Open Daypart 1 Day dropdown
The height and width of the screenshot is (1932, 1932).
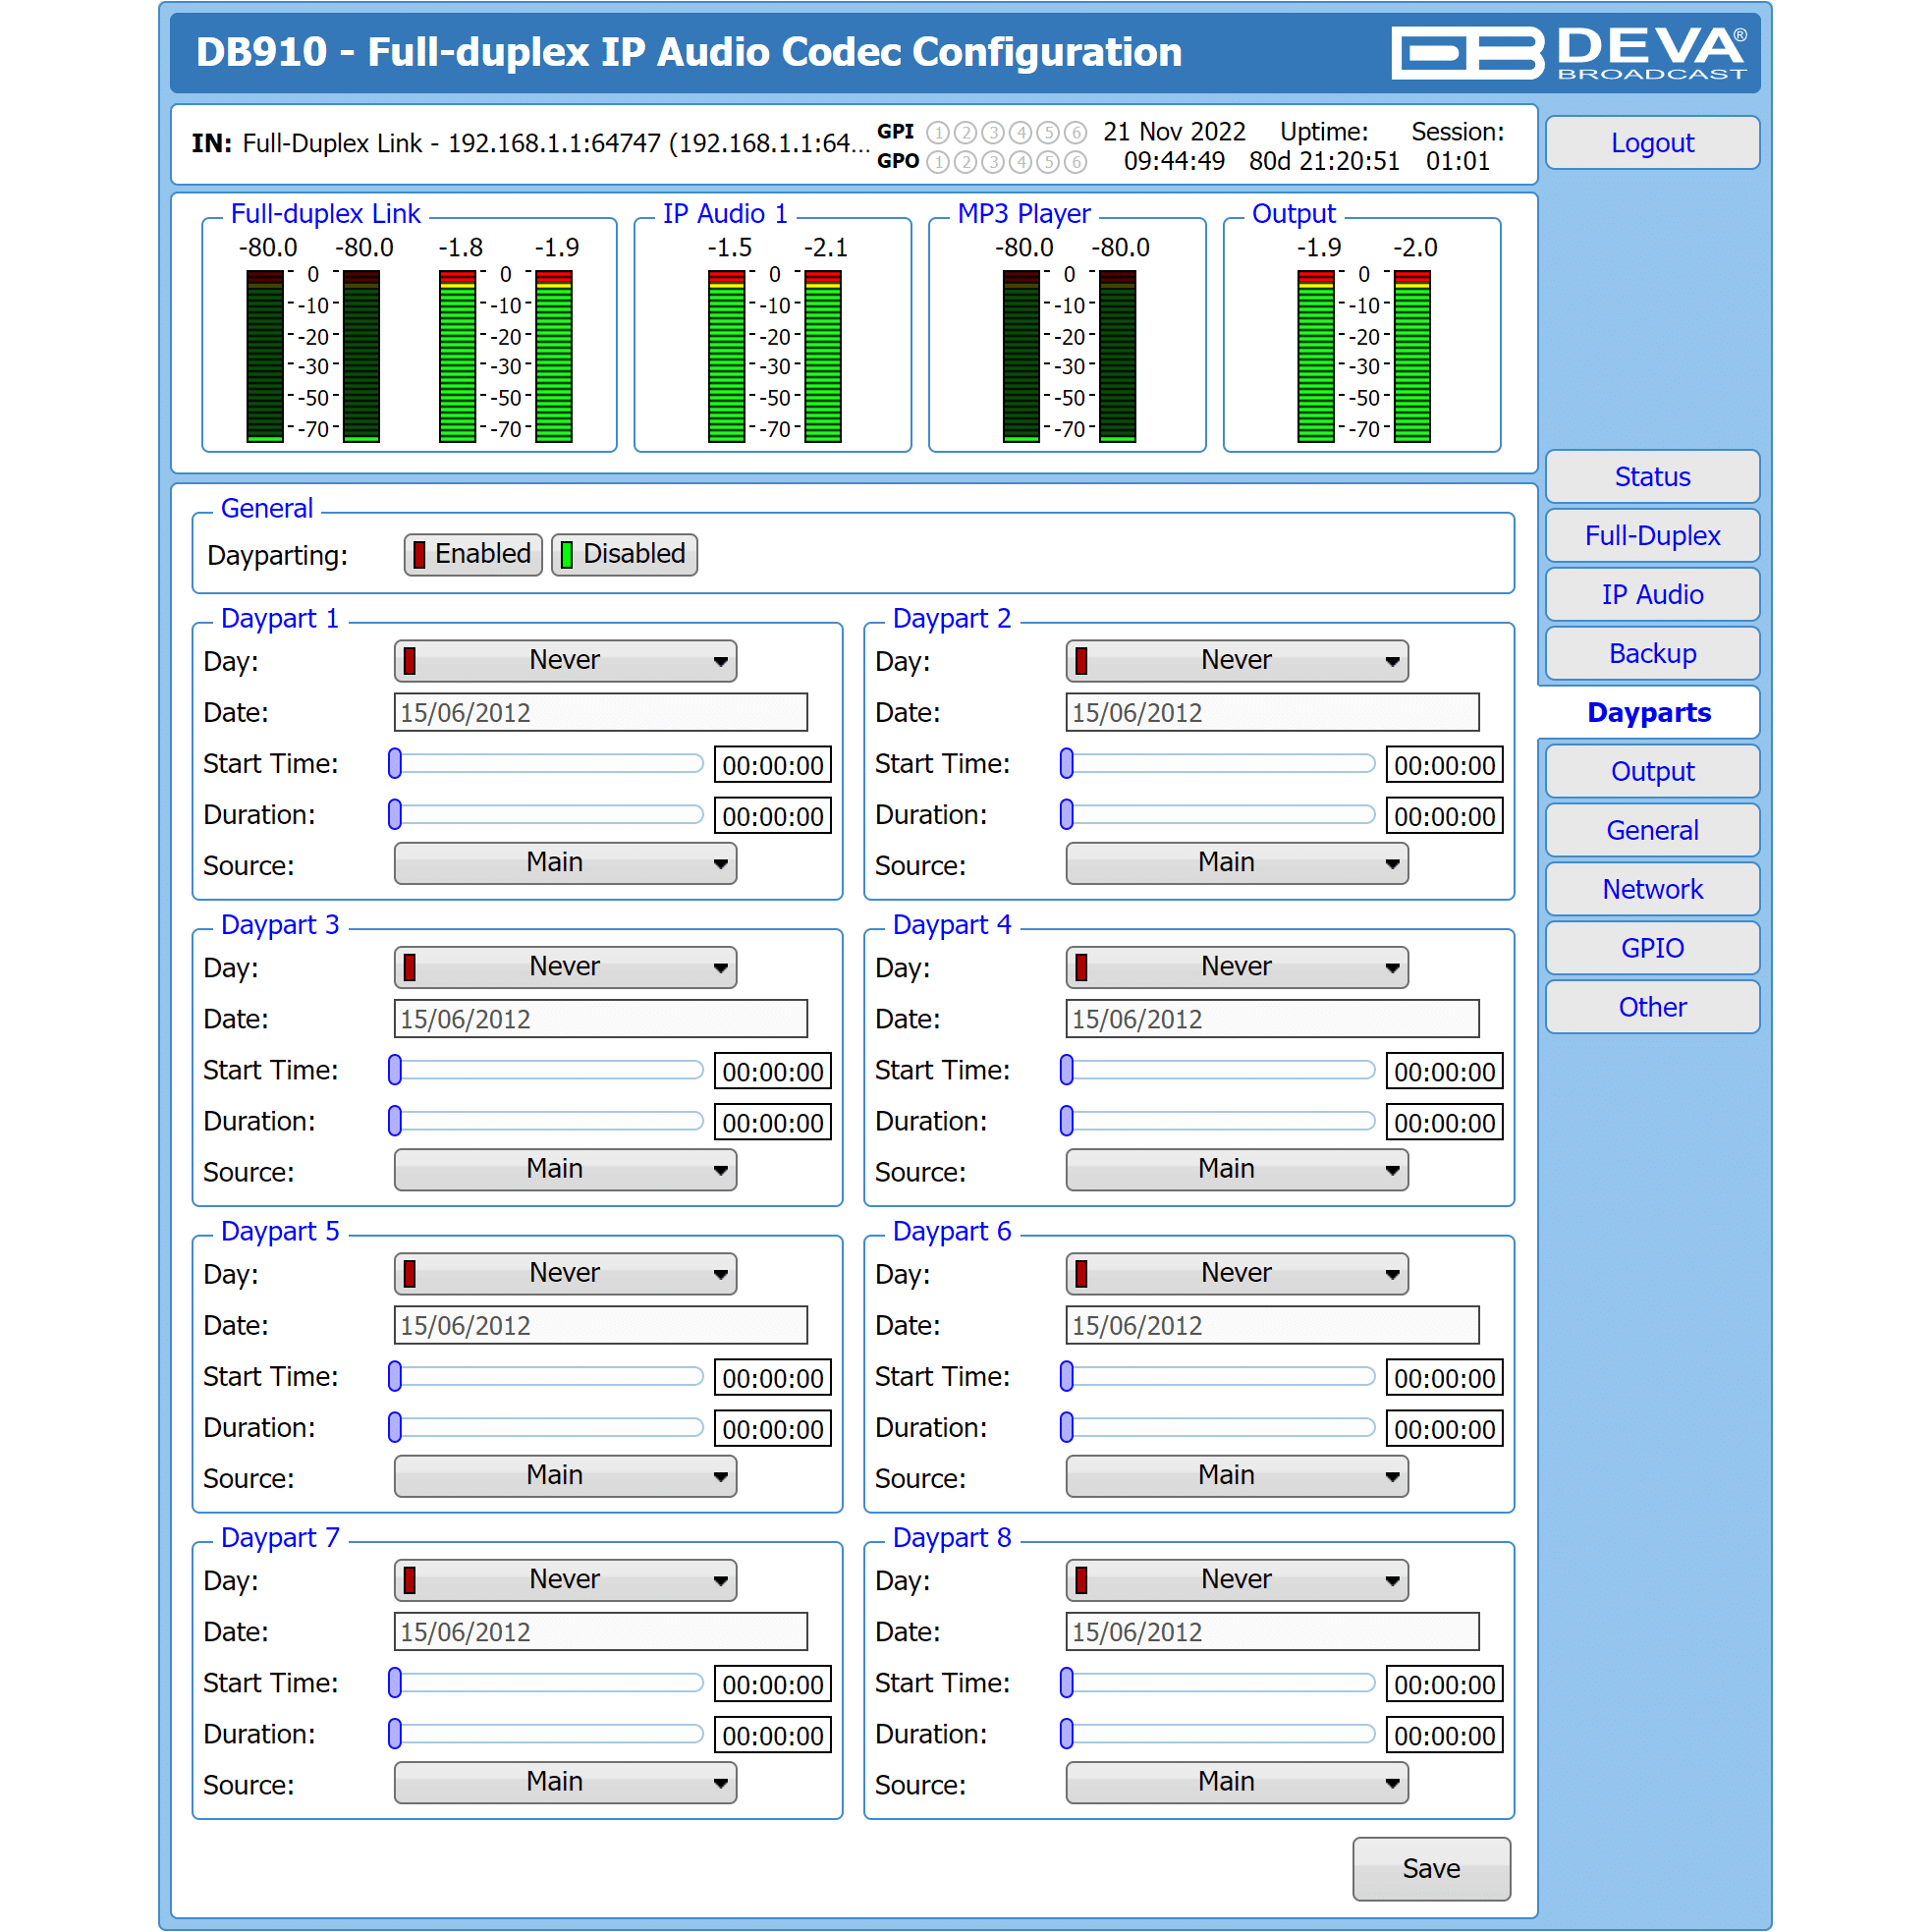tap(565, 661)
